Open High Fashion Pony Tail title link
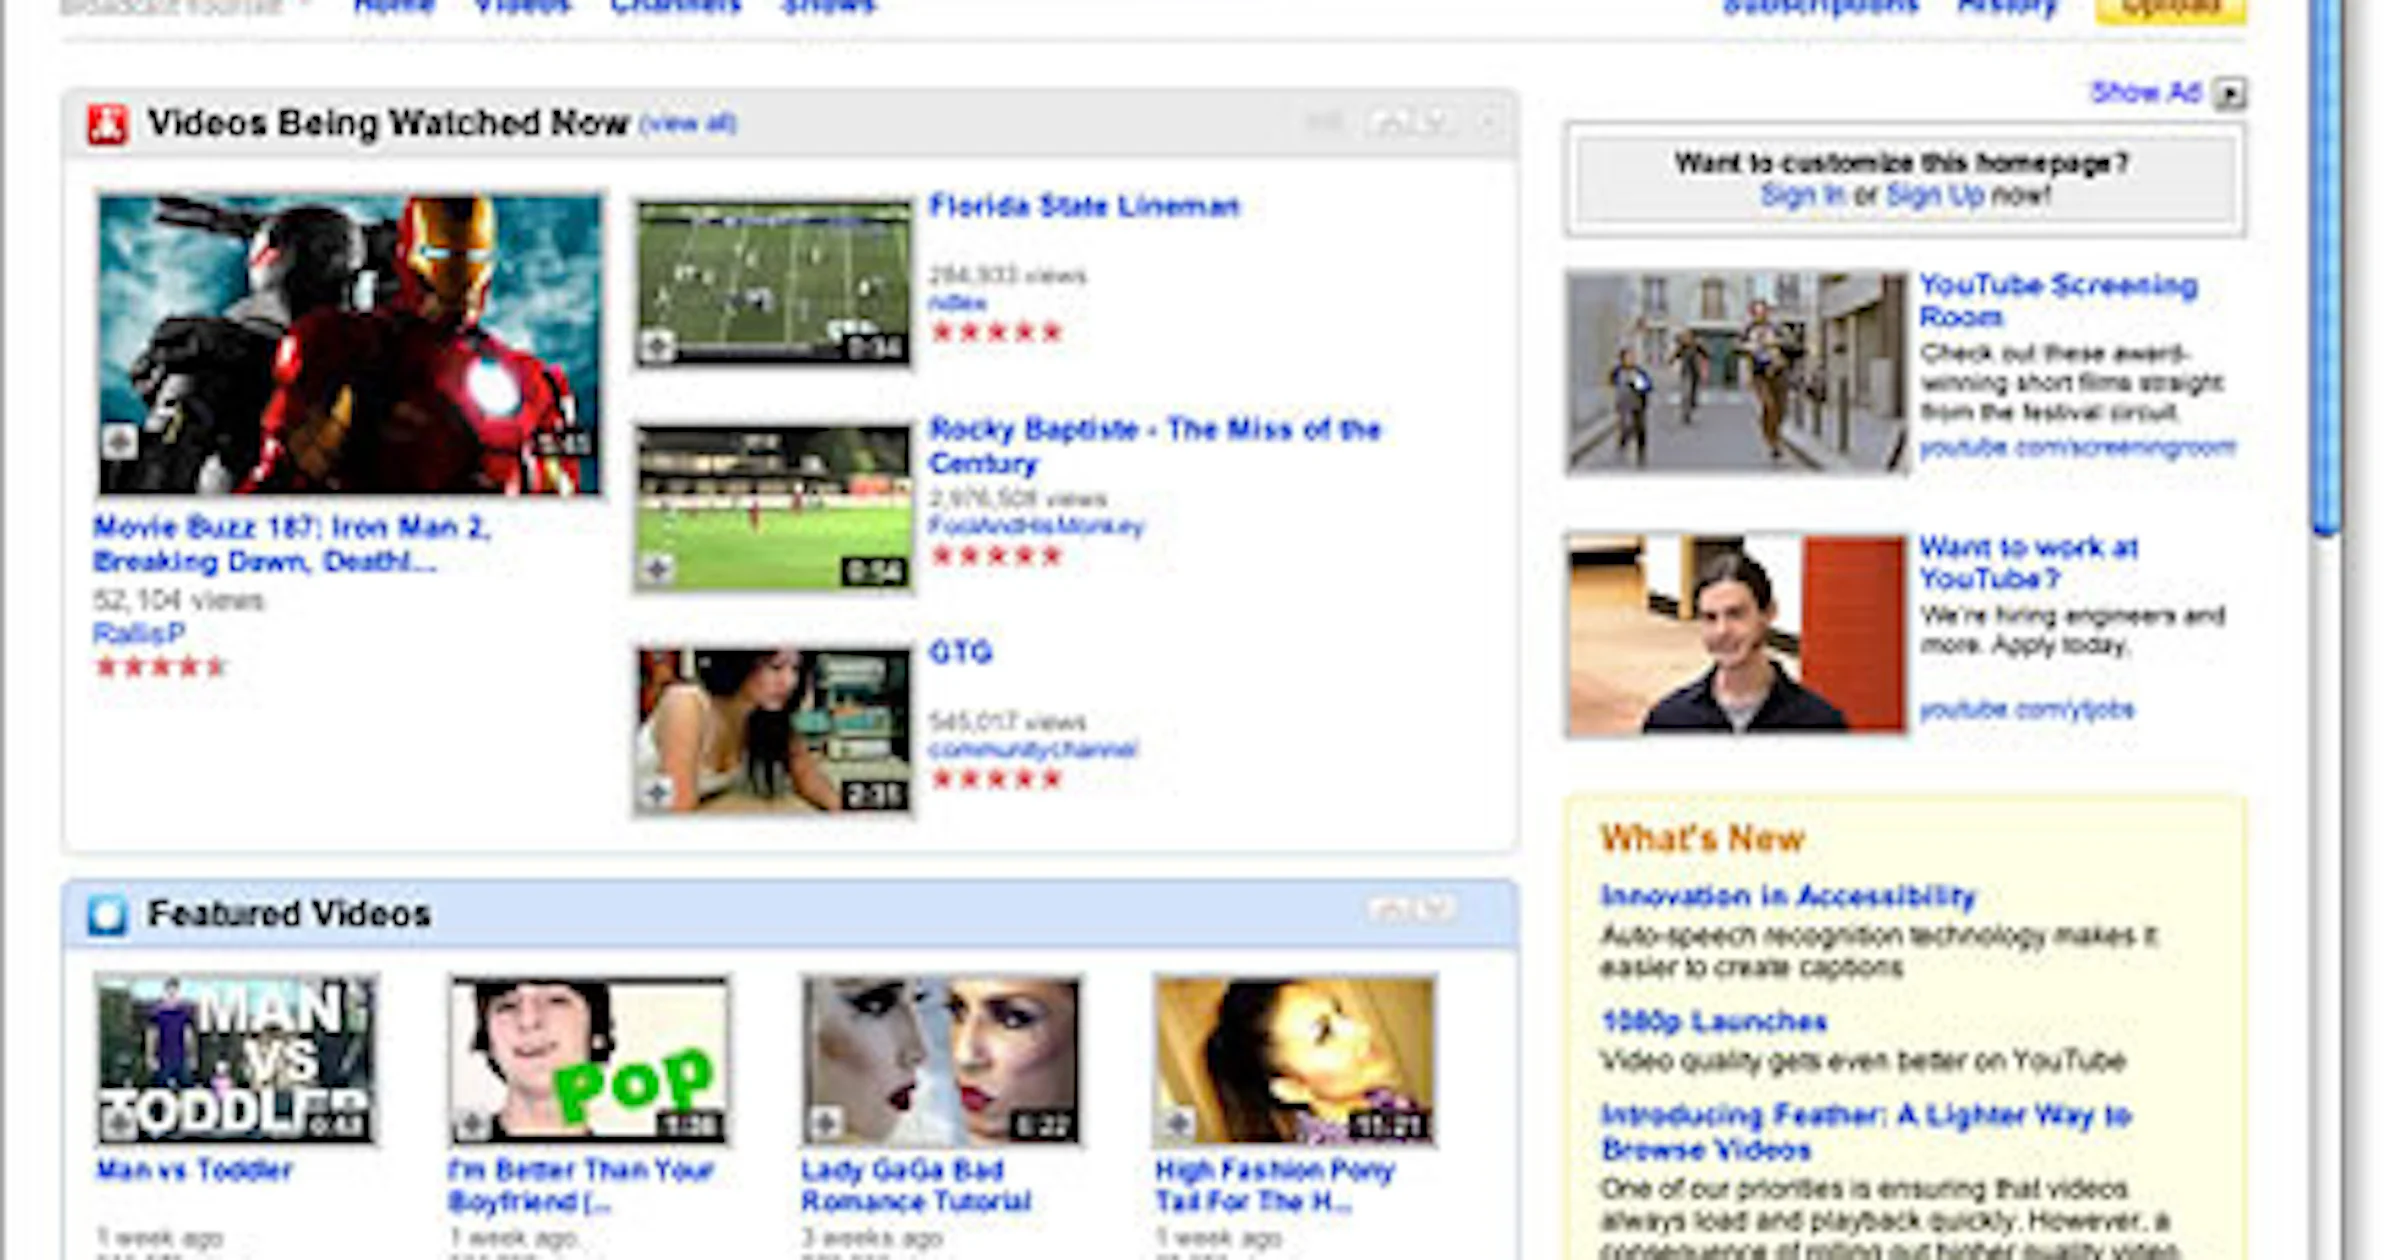This screenshot has width=2400, height=1260. 1274,1185
